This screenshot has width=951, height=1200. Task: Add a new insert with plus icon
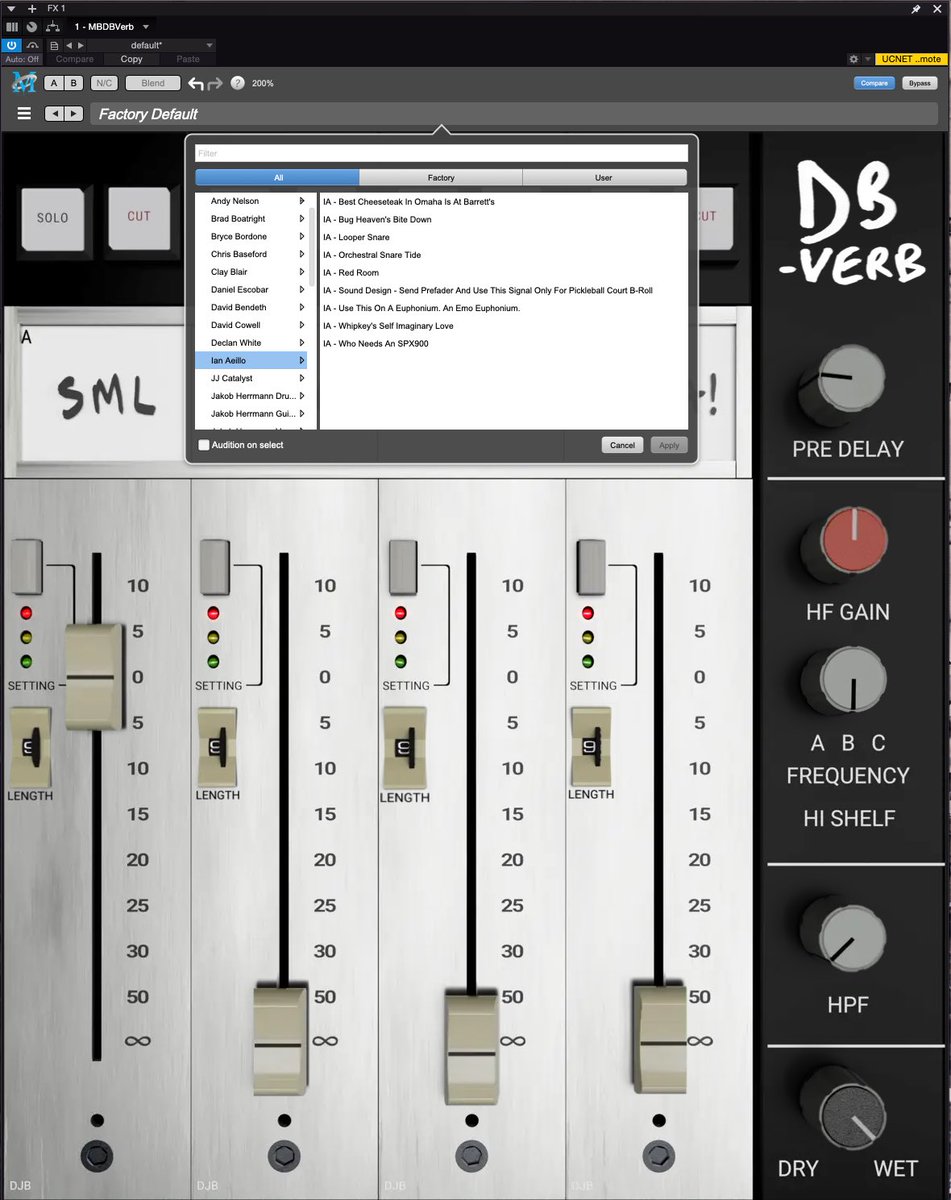tap(32, 8)
